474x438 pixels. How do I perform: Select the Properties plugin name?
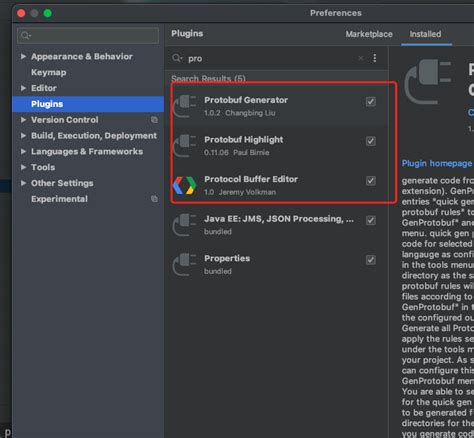[x=227, y=258]
